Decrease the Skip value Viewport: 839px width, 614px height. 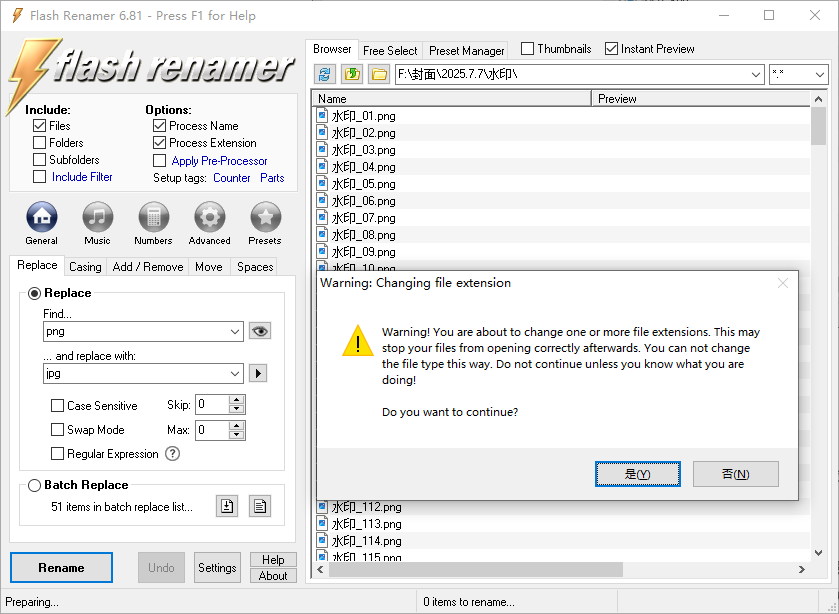pyautogui.click(x=237, y=409)
